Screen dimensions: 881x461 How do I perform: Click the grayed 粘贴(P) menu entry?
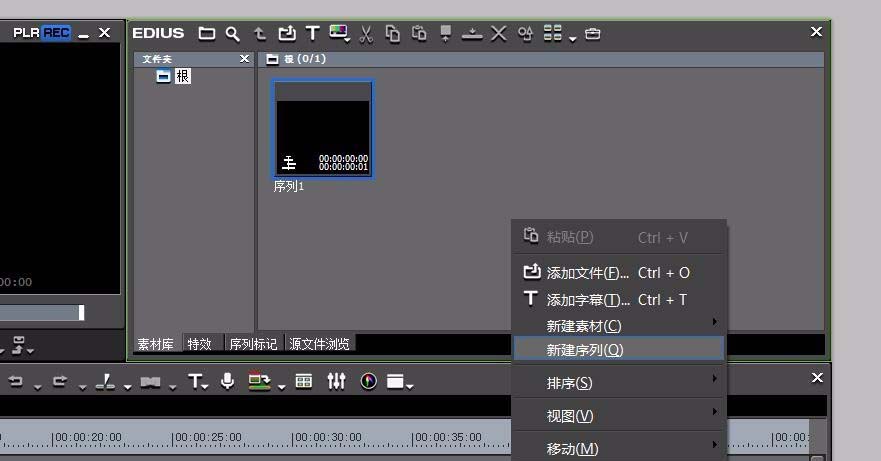[x=619, y=237]
